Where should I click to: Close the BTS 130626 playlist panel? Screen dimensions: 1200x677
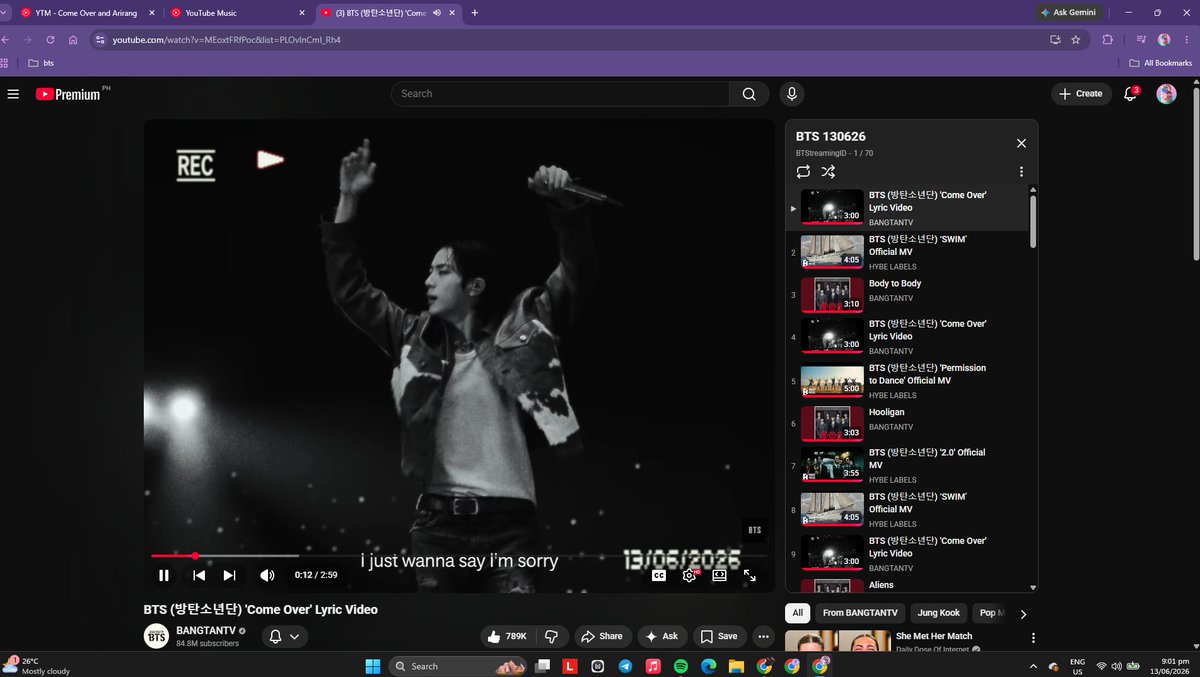click(1021, 143)
